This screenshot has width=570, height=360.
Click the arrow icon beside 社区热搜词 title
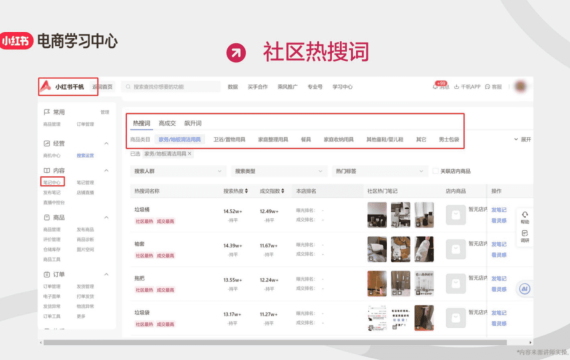pos(236,53)
